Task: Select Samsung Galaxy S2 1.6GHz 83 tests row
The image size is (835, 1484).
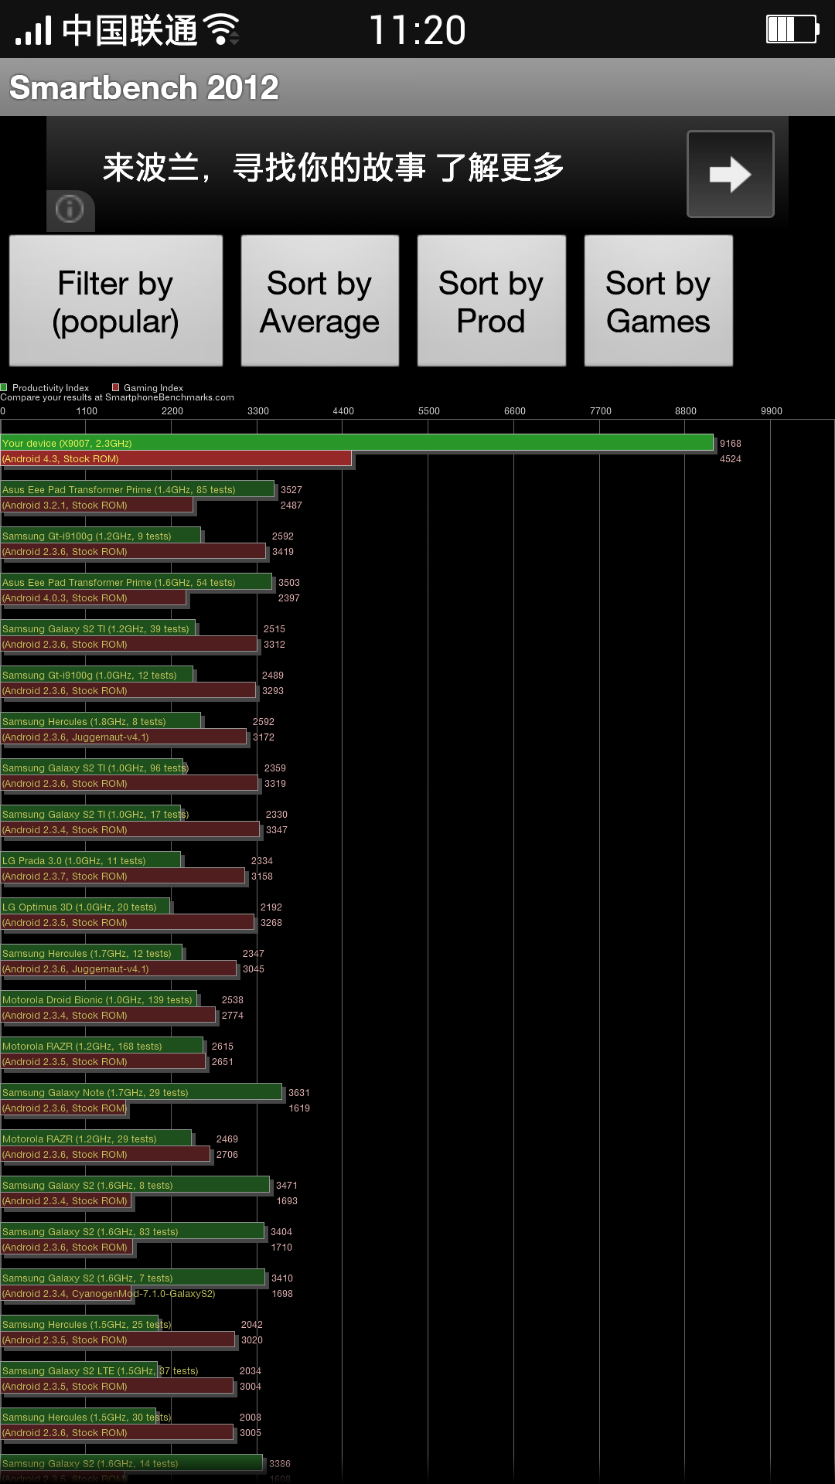Action: [x=132, y=1231]
